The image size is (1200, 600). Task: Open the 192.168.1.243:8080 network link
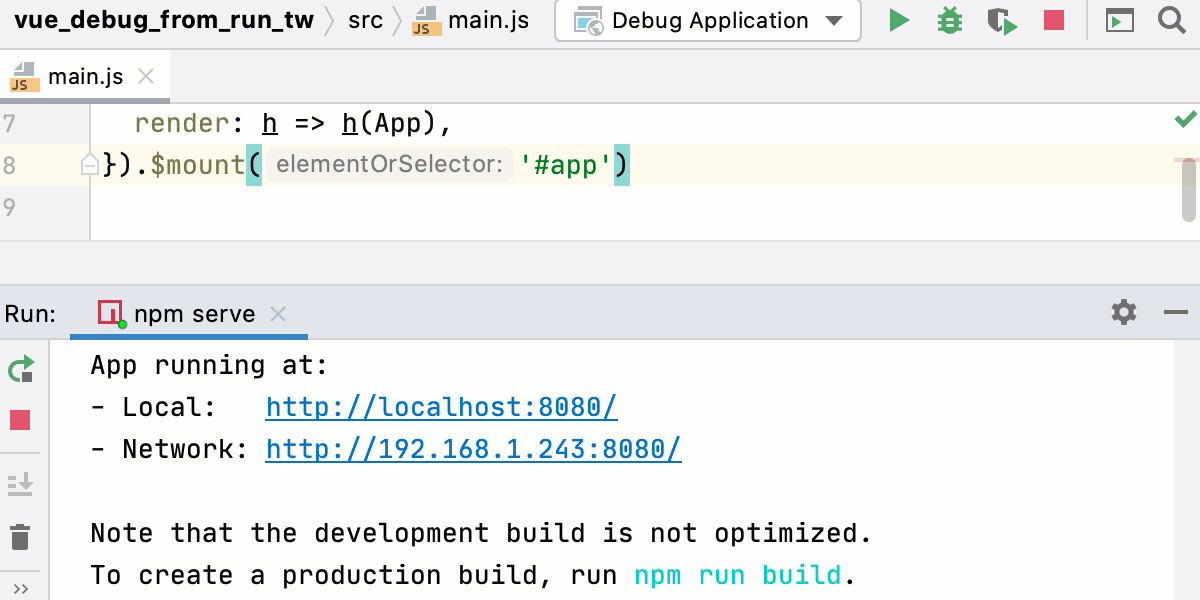coord(473,449)
